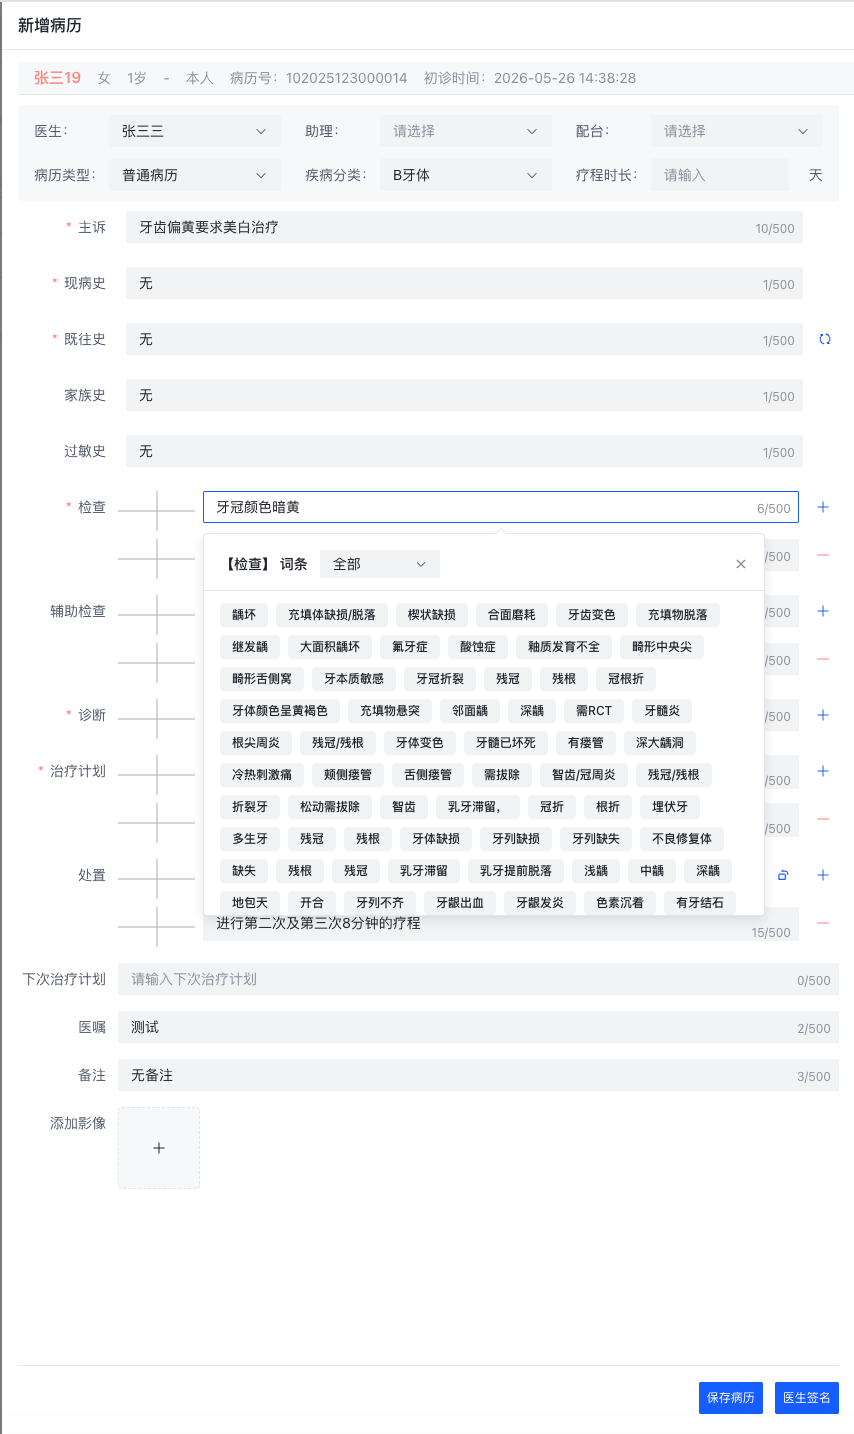Open tooth position cross for 诊断 row
This screenshot has height=1434, width=854.
tap(157, 719)
